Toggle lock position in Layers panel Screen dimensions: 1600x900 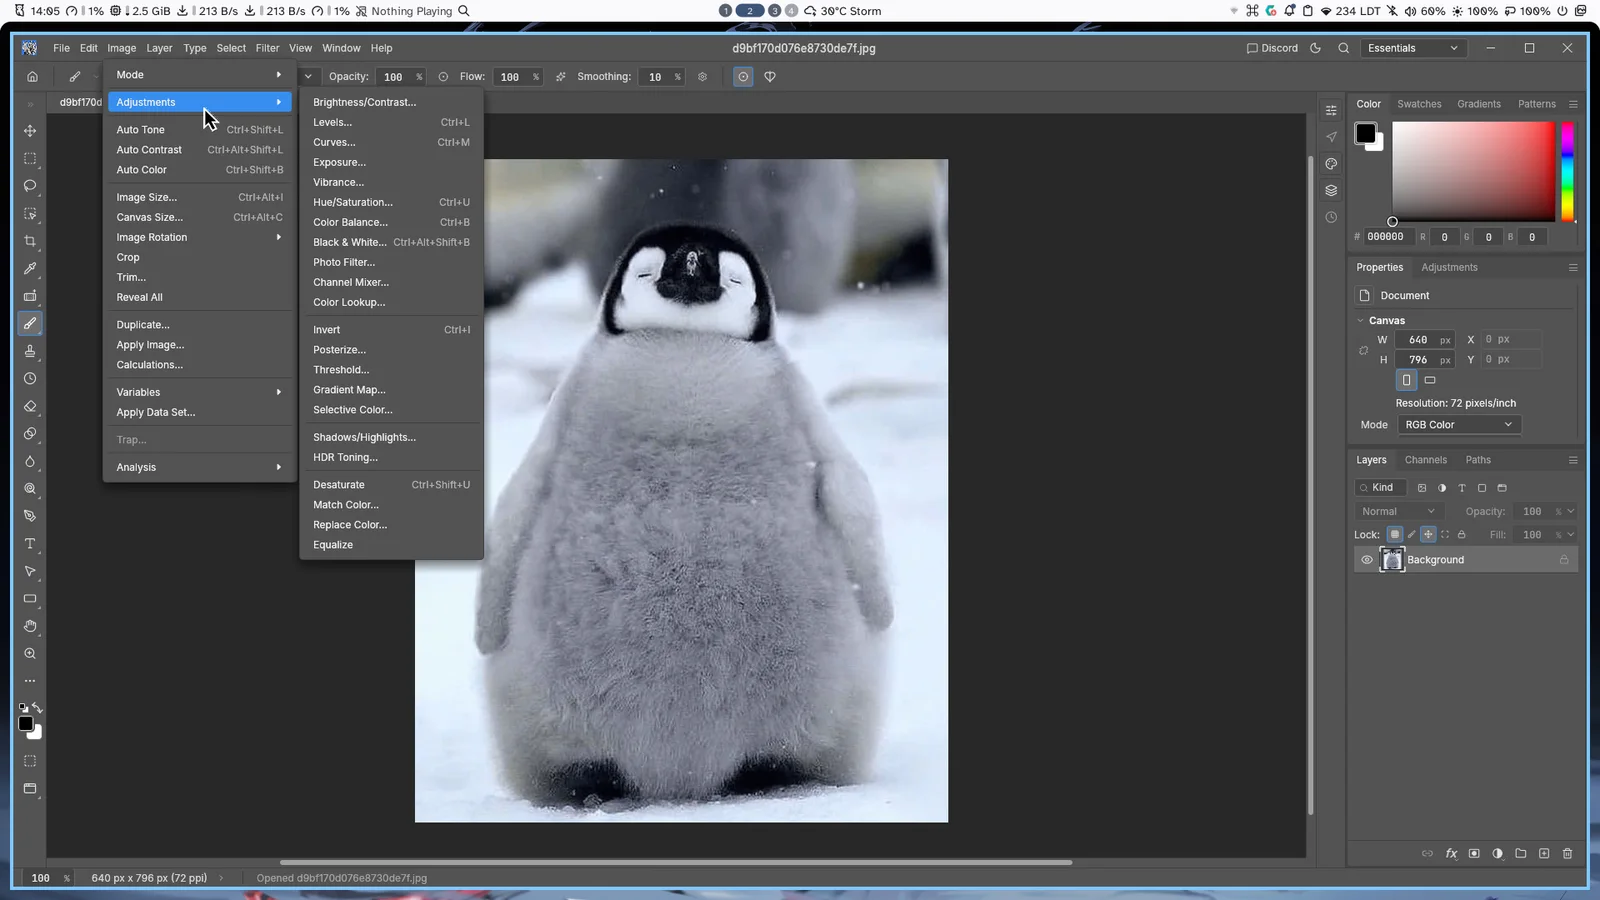(x=1428, y=535)
